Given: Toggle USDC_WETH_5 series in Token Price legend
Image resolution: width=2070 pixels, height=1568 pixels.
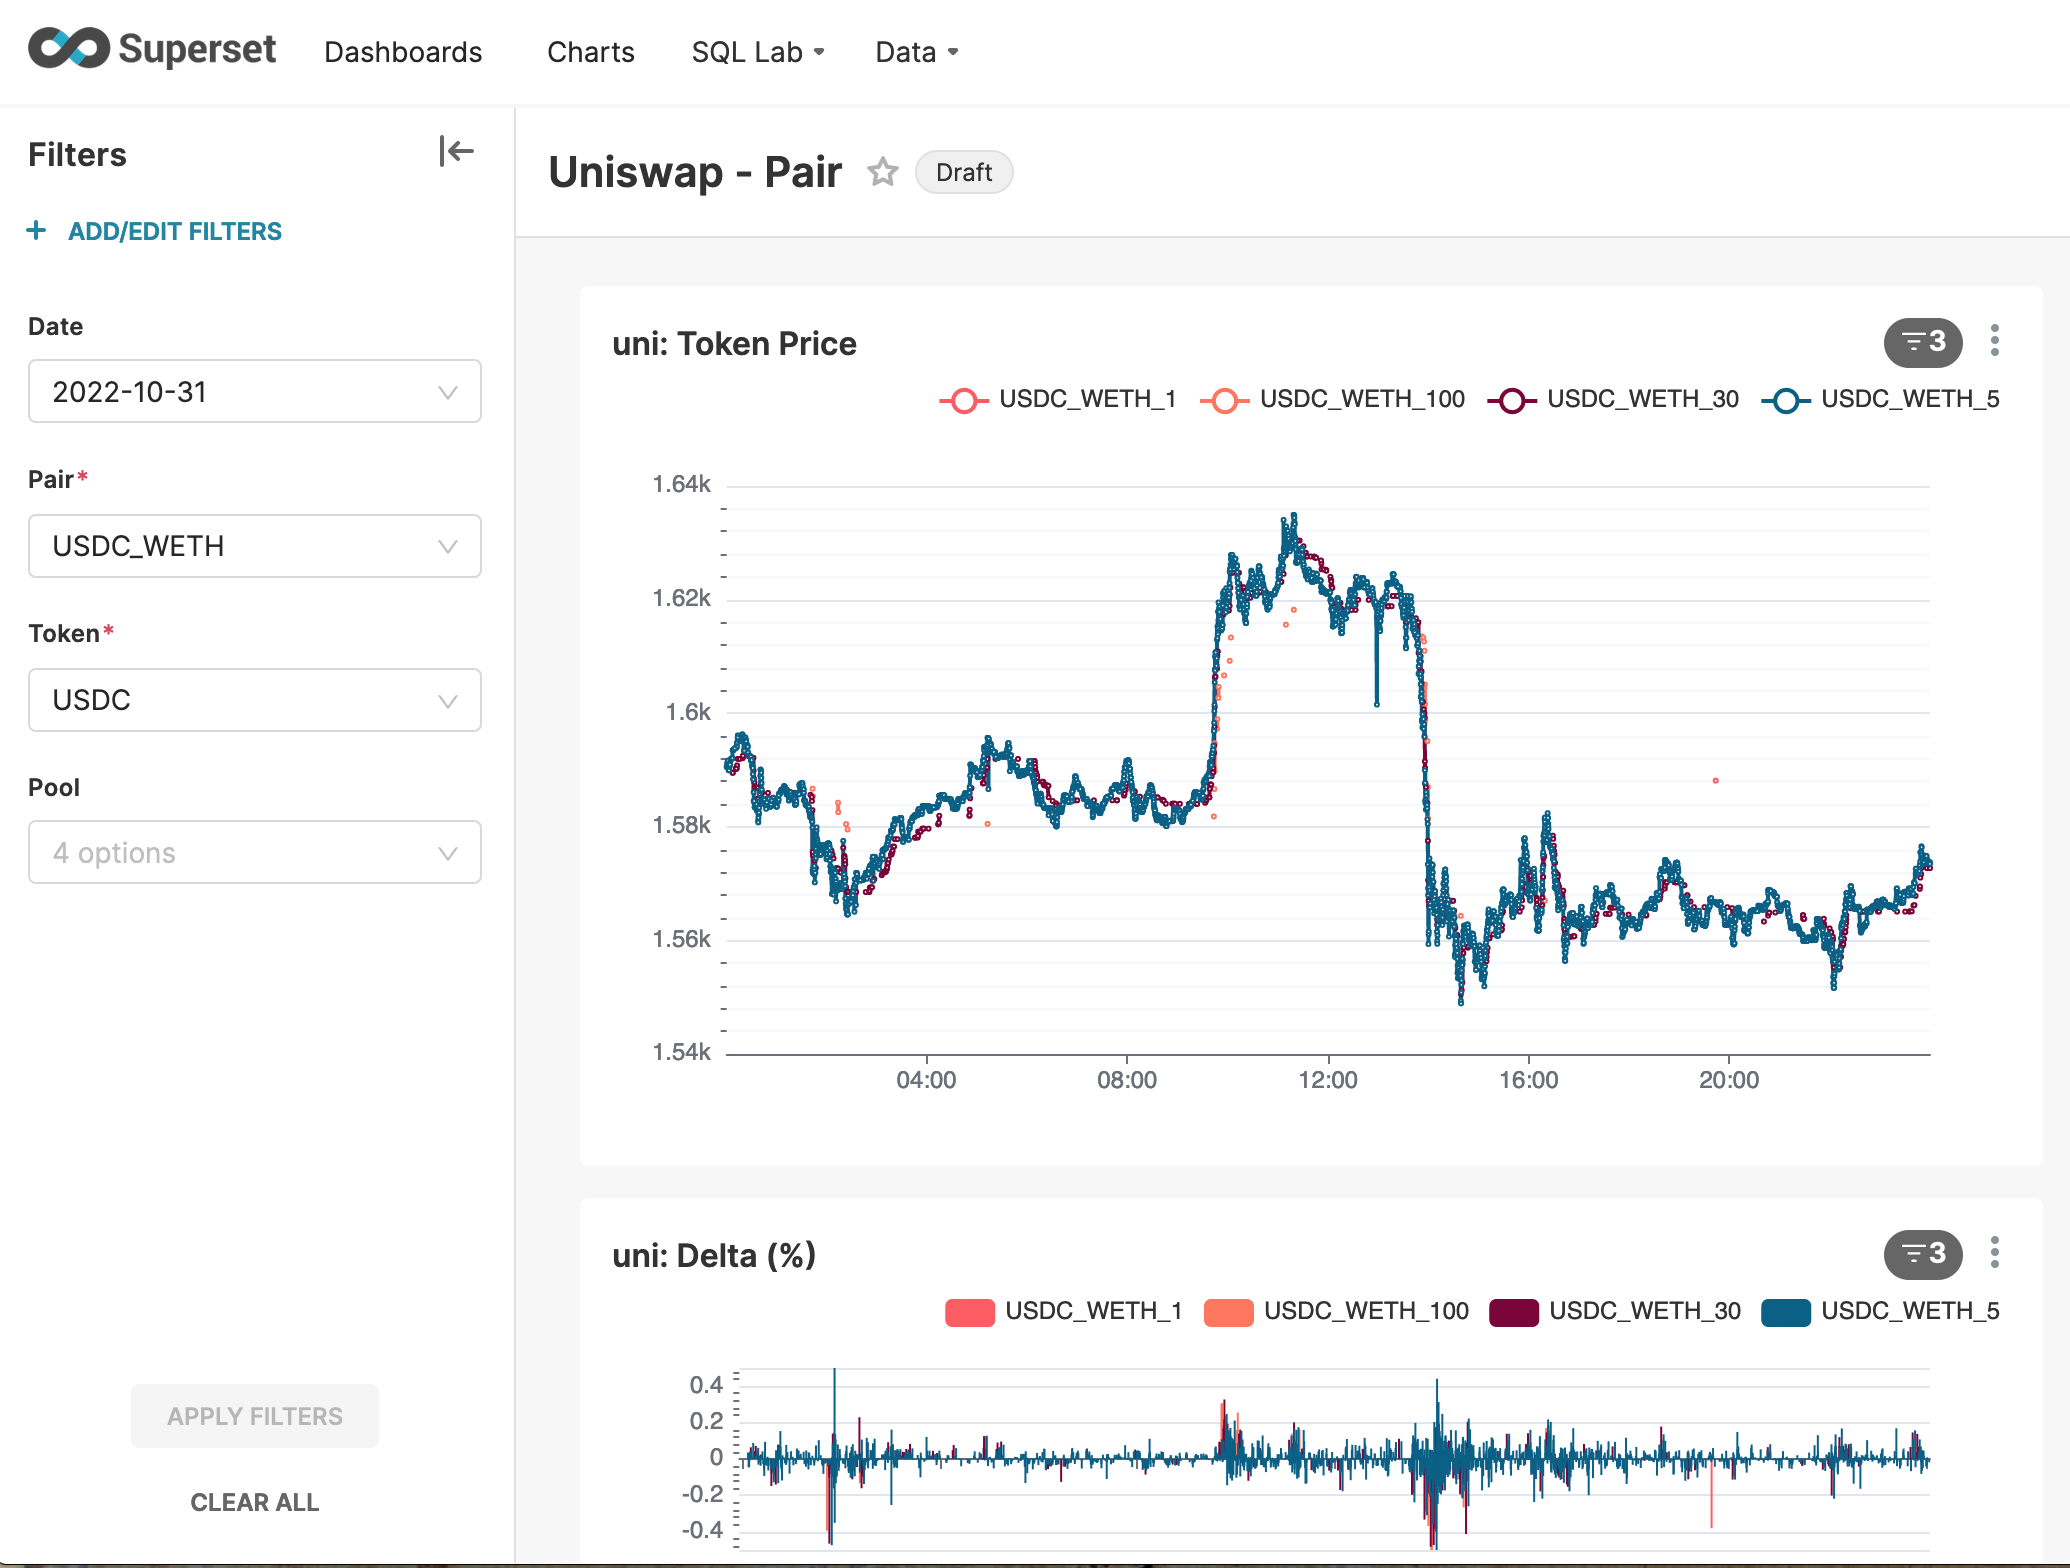Looking at the screenshot, I should tap(1881, 399).
